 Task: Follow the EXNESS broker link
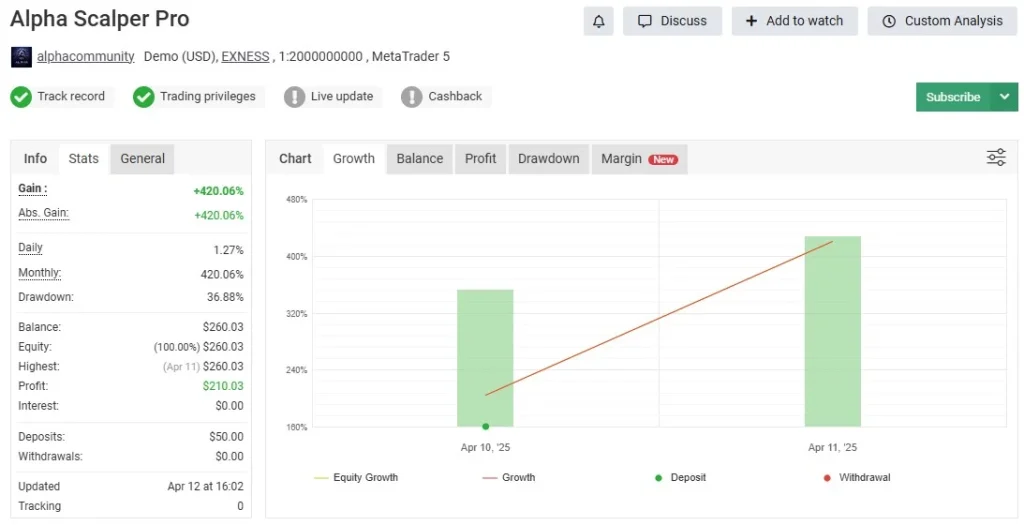coord(246,57)
